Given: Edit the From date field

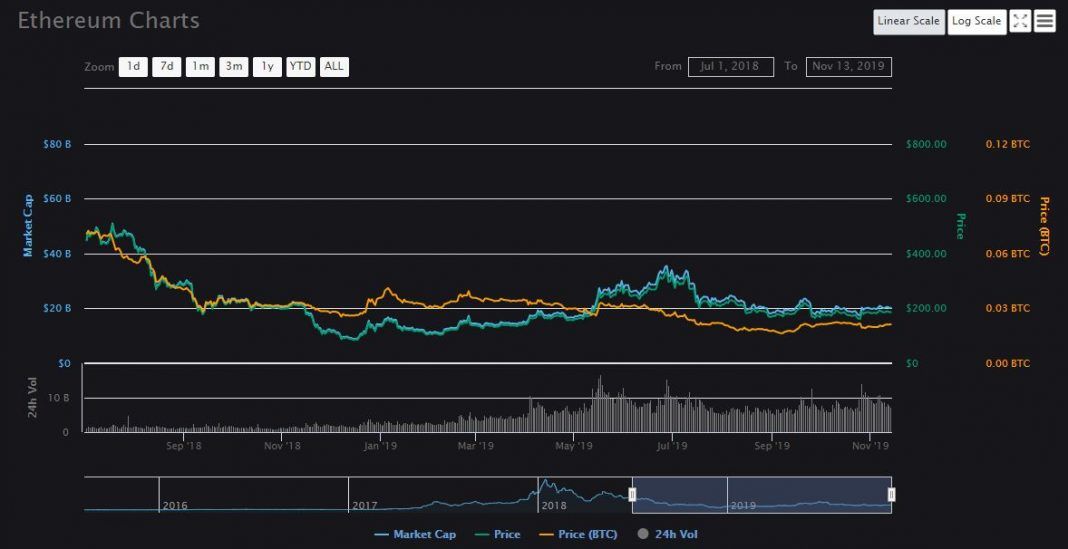Looking at the screenshot, I should (x=731, y=67).
